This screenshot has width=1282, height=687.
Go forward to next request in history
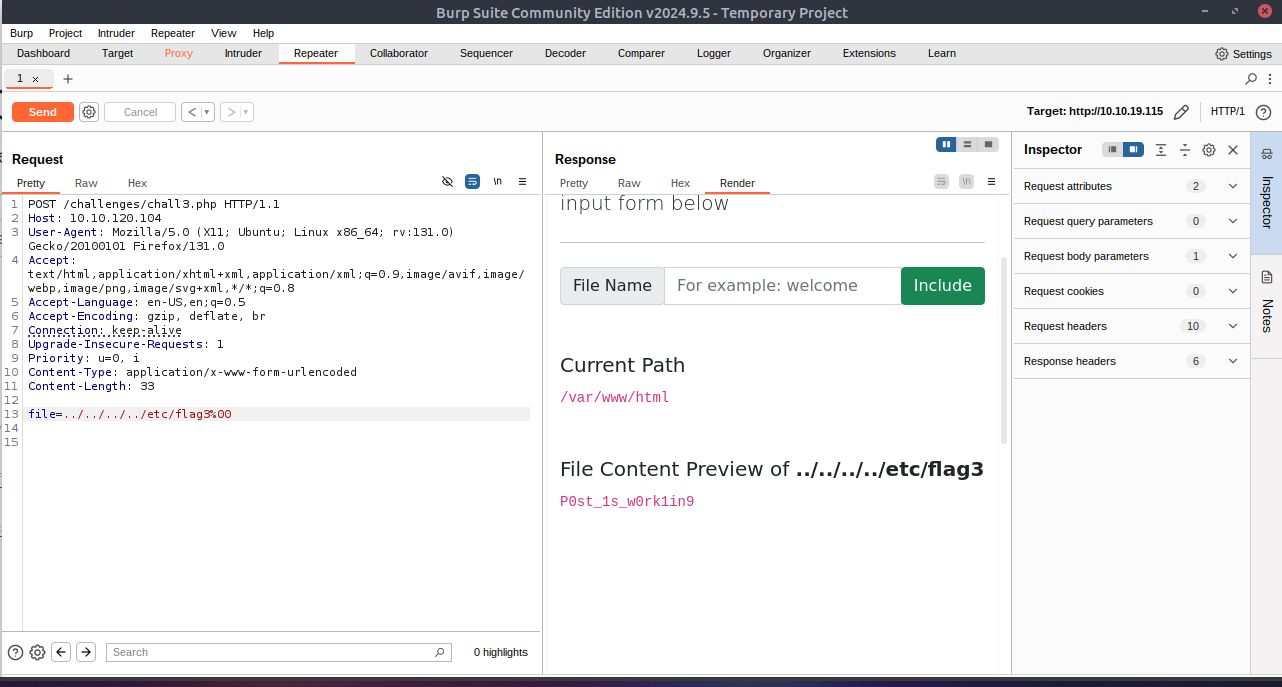[231, 112]
